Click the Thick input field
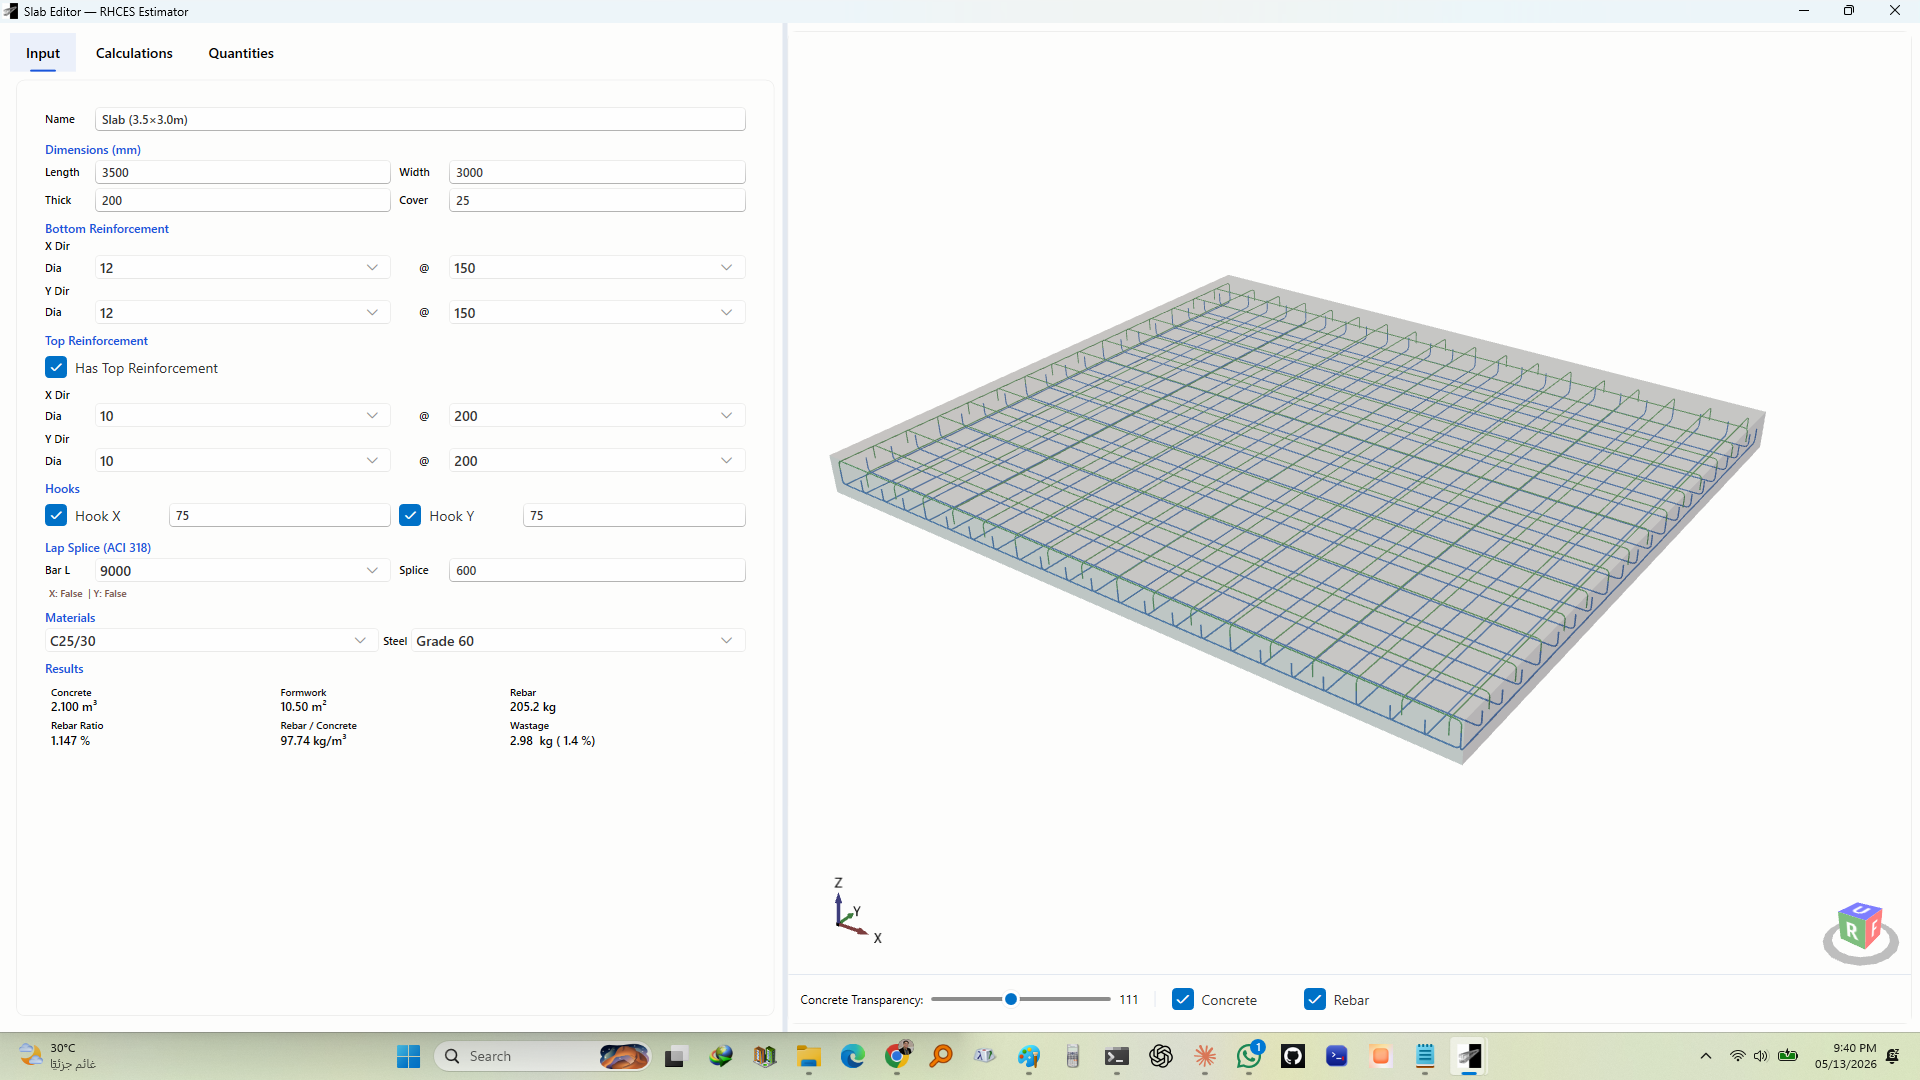Viewport: 1920px width, 1080px height. click(242, 200)
